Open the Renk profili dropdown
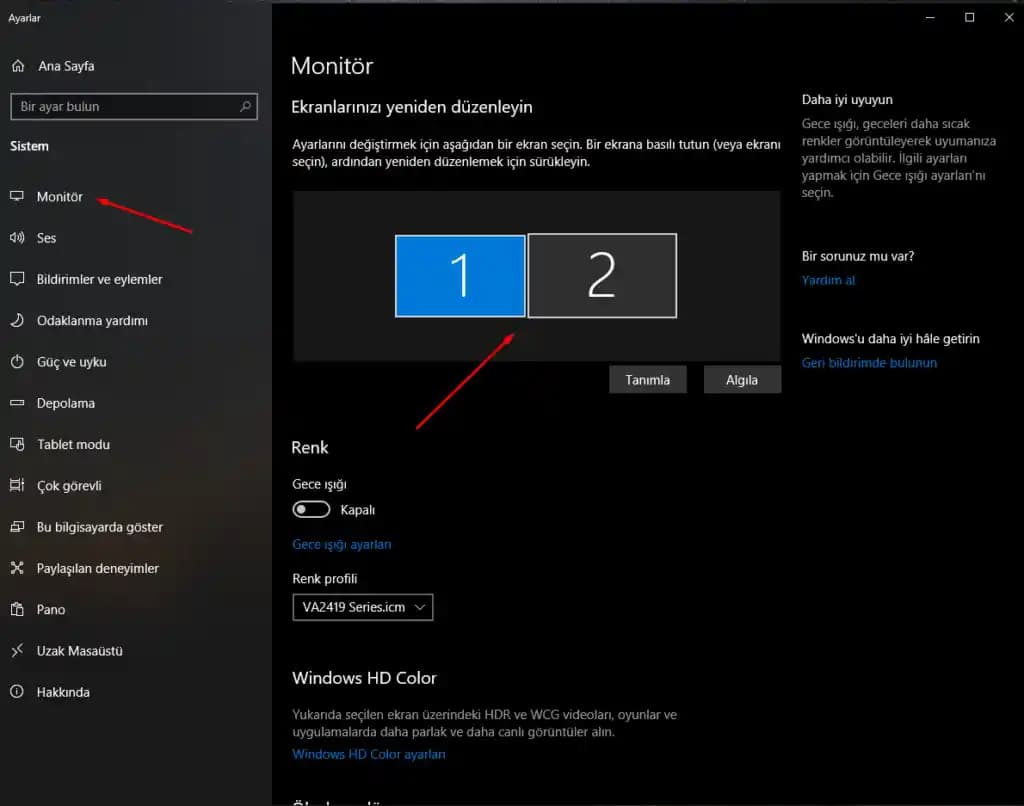 point(362,606)
